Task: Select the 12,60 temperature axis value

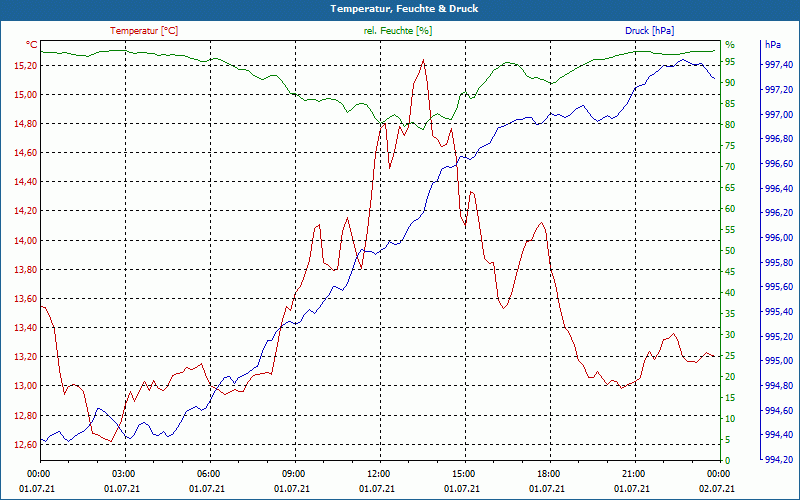Action: tap(26, 444)
